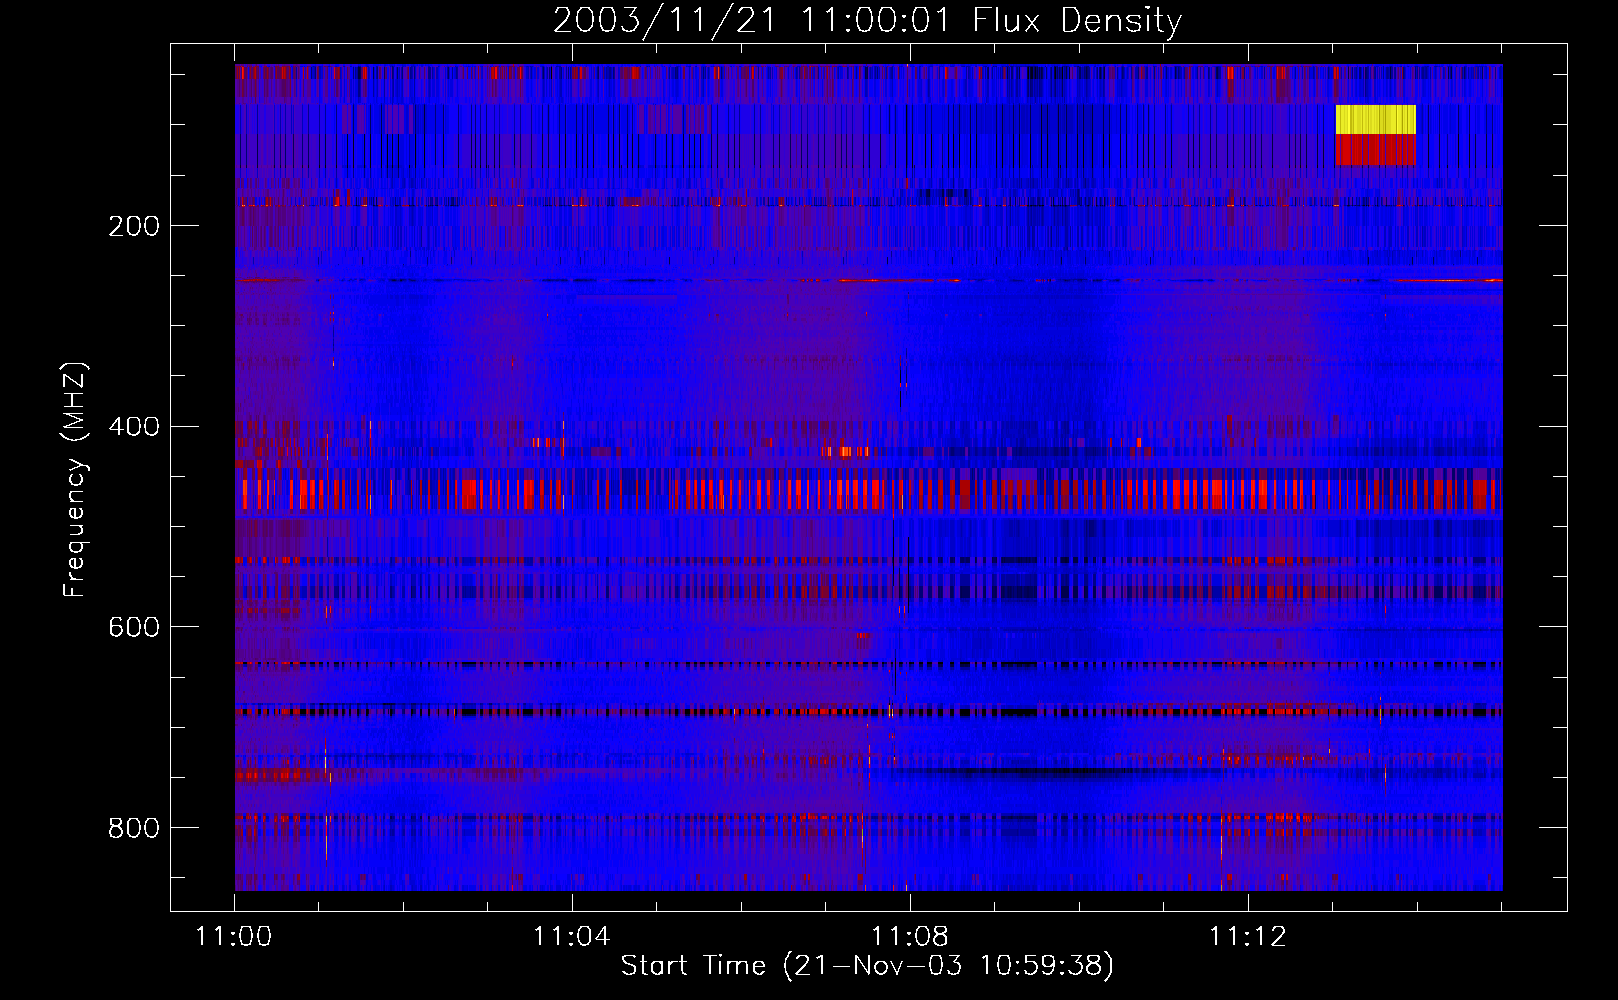Viewport: 1618px width, 1000px height.
Task: Select the yellow burst block in the spectrogram
Action: pos(1375,120)
